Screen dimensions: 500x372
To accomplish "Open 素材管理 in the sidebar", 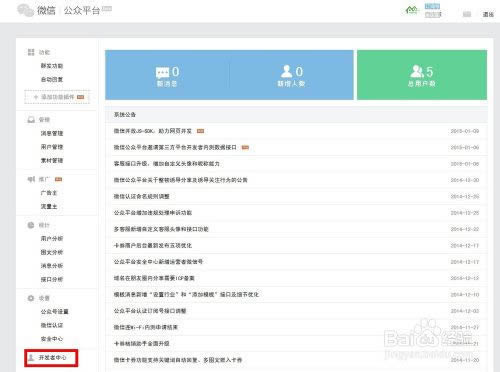I will (x=52, y=160).
